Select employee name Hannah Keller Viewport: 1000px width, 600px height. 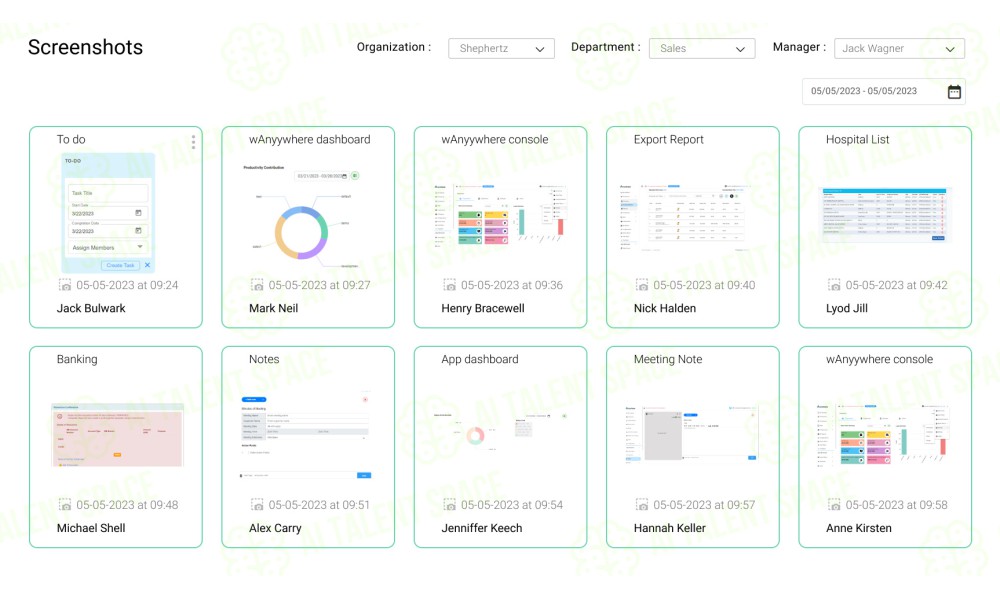point(670,529)
